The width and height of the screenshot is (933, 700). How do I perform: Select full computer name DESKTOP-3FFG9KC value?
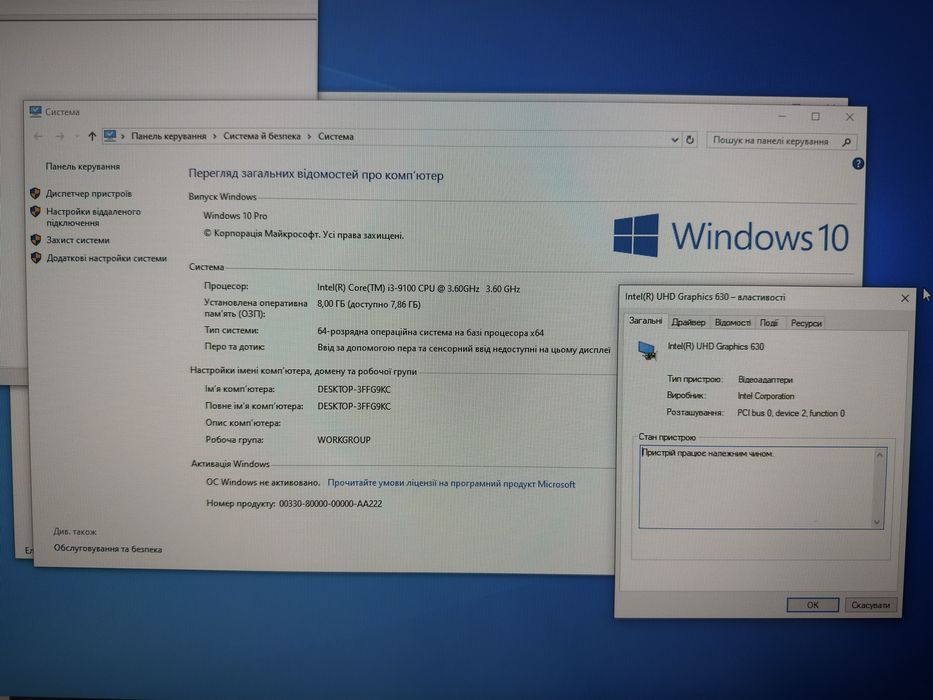pyautogui.click(x=354, y=407)
